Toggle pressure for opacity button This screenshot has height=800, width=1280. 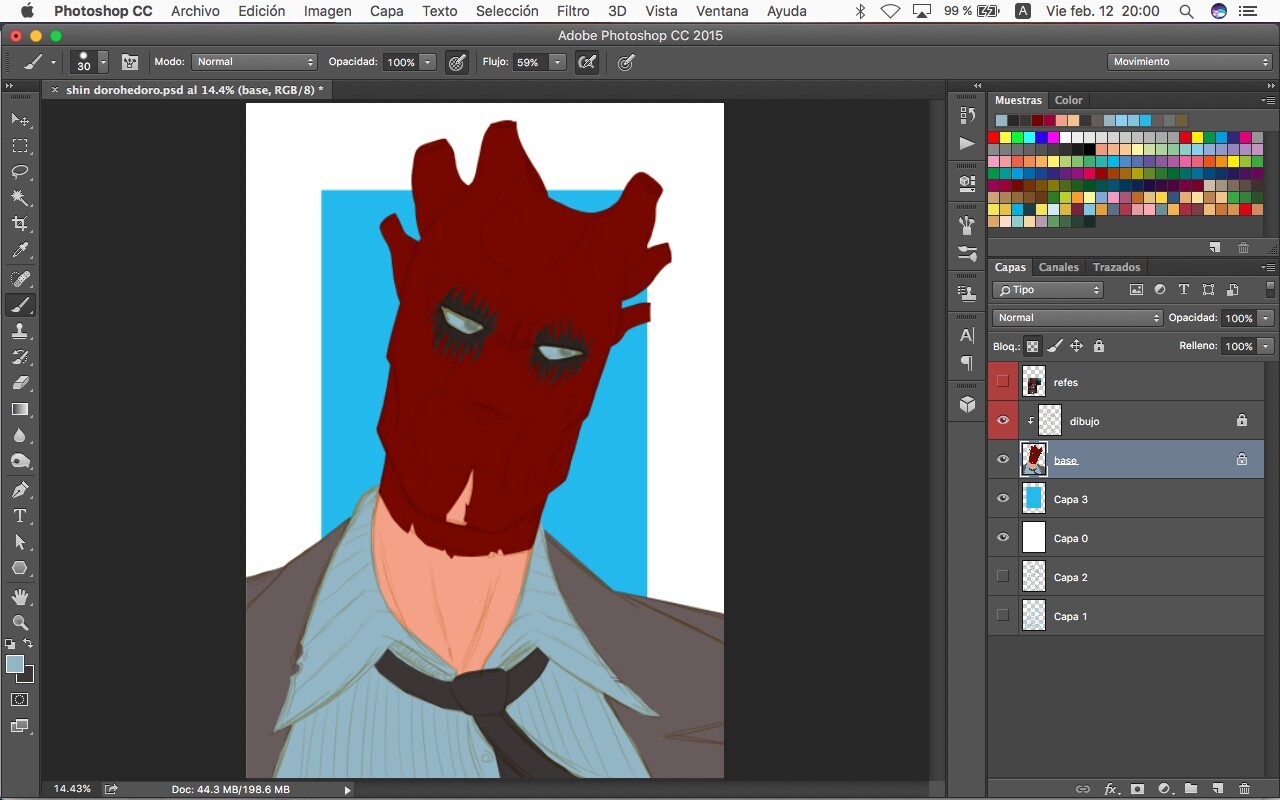click(x=457, y=62)
